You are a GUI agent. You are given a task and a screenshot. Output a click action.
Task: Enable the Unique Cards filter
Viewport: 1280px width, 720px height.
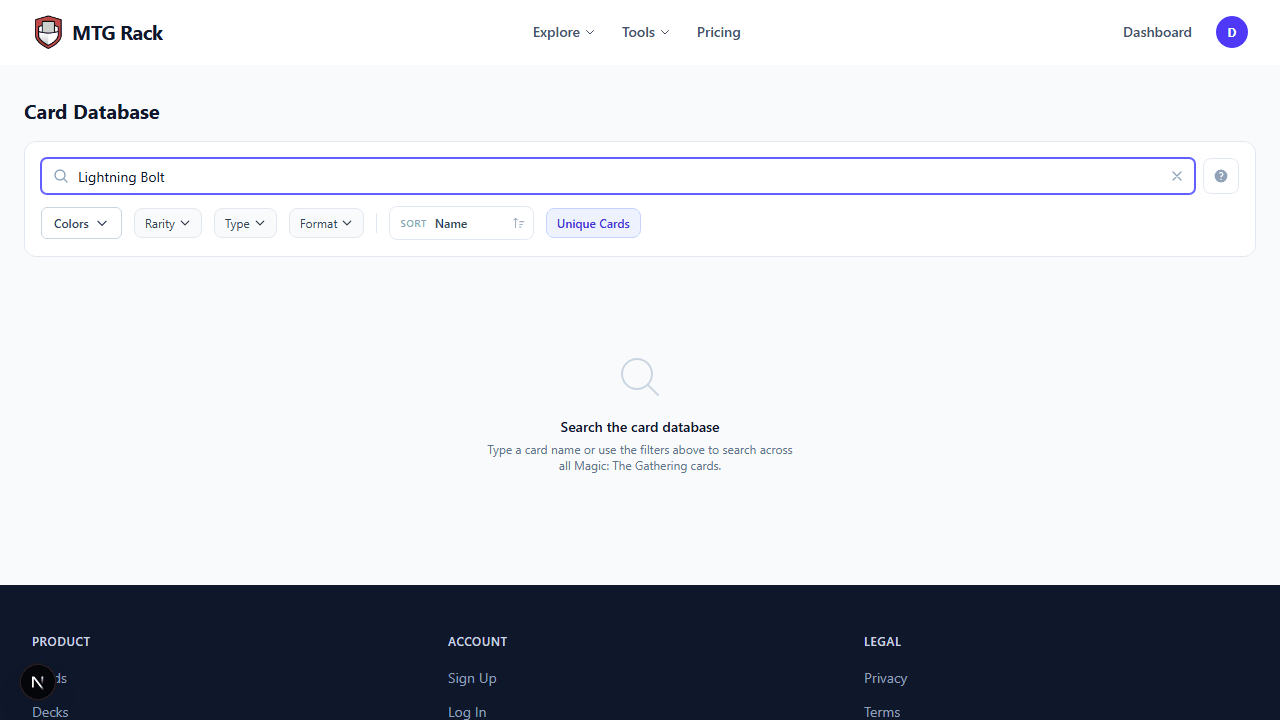[x=593, y=223]
